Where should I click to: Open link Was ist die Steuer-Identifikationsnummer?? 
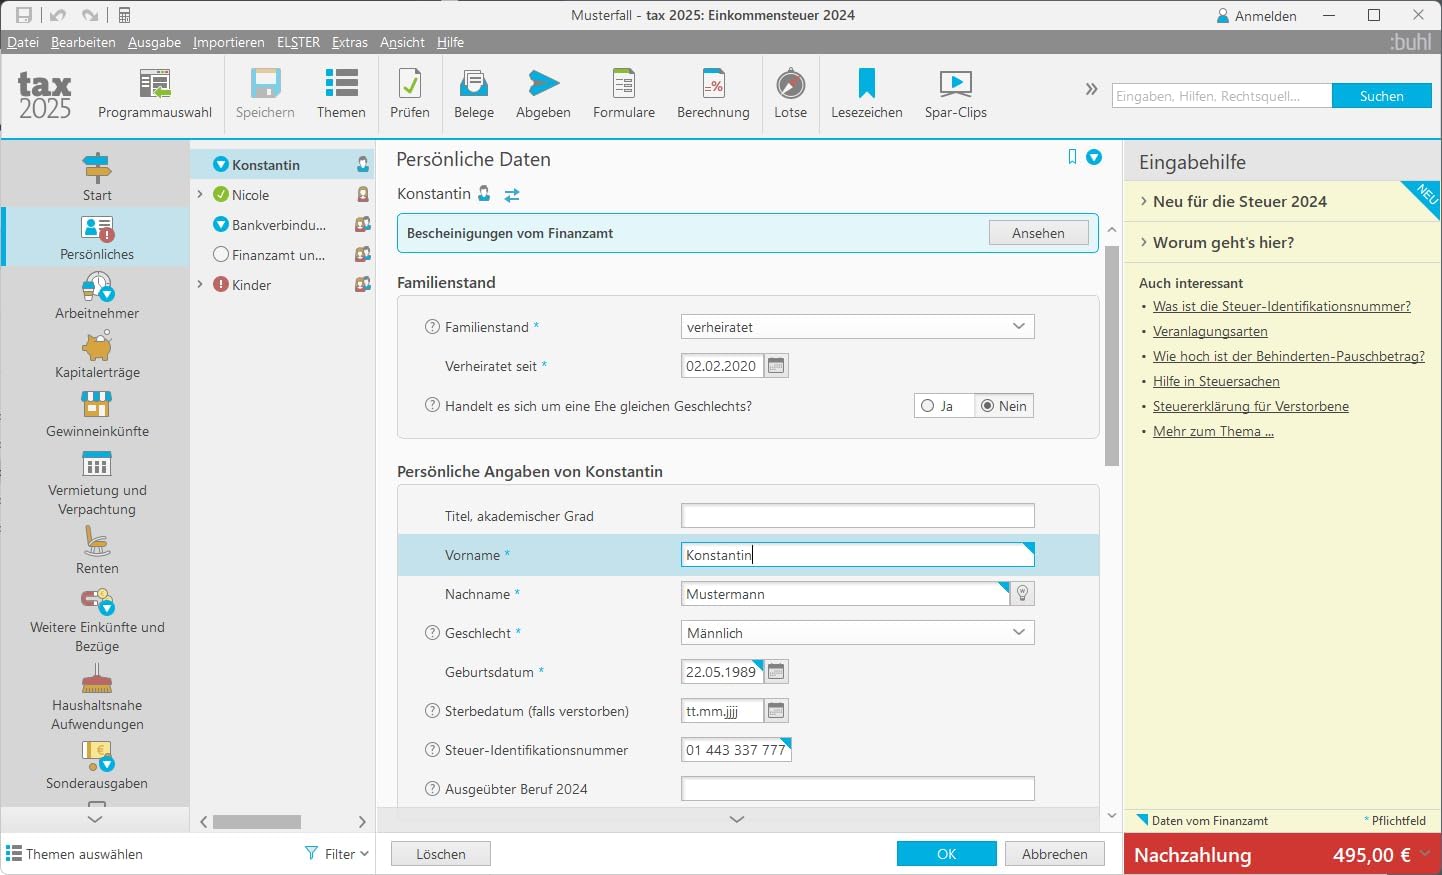coord(1281,306)
